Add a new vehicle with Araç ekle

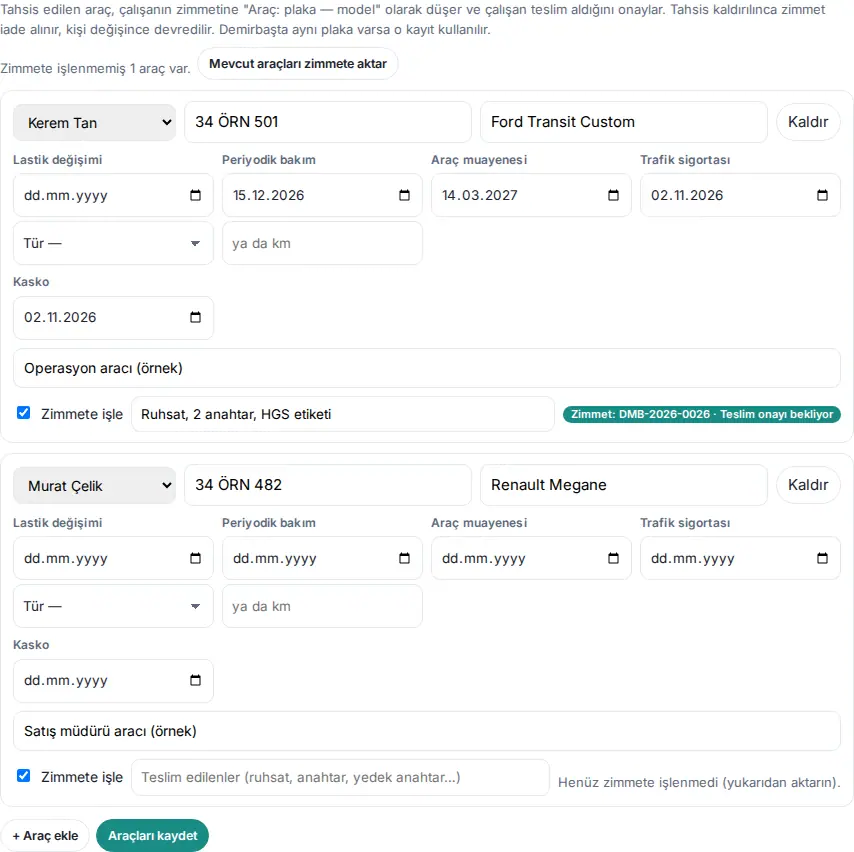(45, 836)
